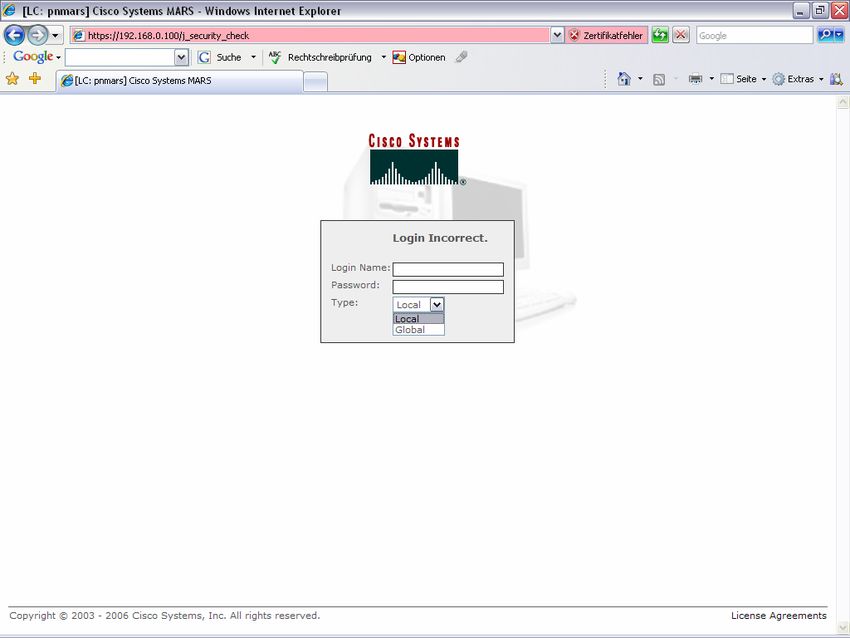This screenshot has width=850, height=638.
Task: Open the License Agreements link
Action: point(778,615)
